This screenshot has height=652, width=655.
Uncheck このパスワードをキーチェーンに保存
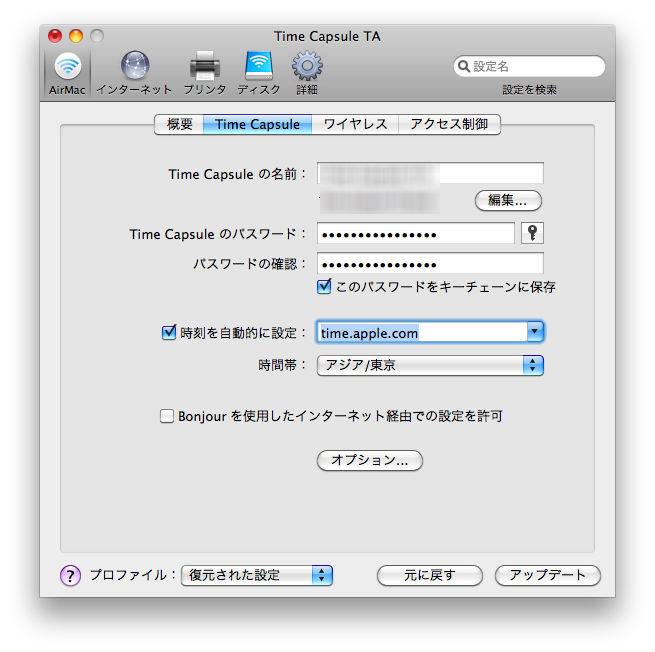coord(324,287)
